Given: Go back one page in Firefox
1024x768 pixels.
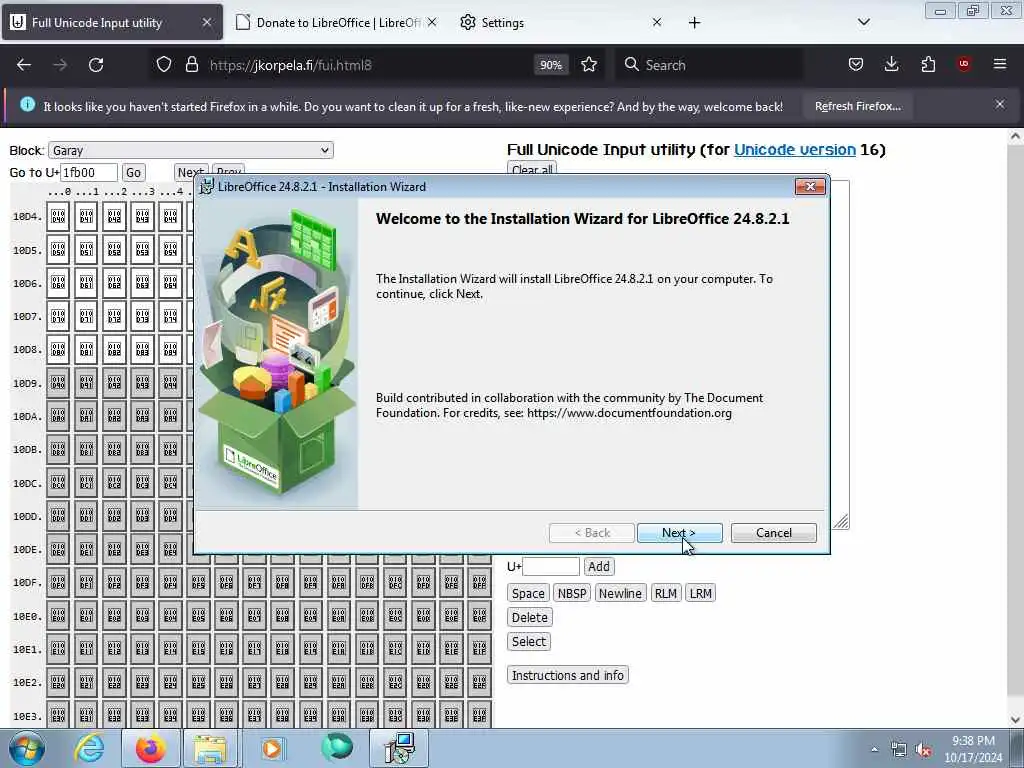Looking at the screenshot, I should tap(24, 65).
